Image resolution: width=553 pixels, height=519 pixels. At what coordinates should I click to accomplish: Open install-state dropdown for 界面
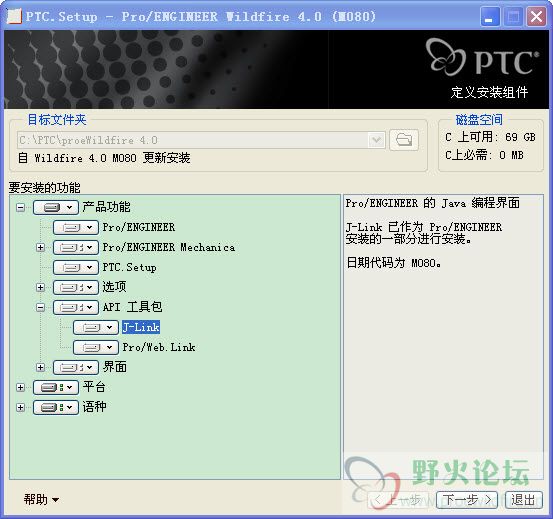point(76,367)
